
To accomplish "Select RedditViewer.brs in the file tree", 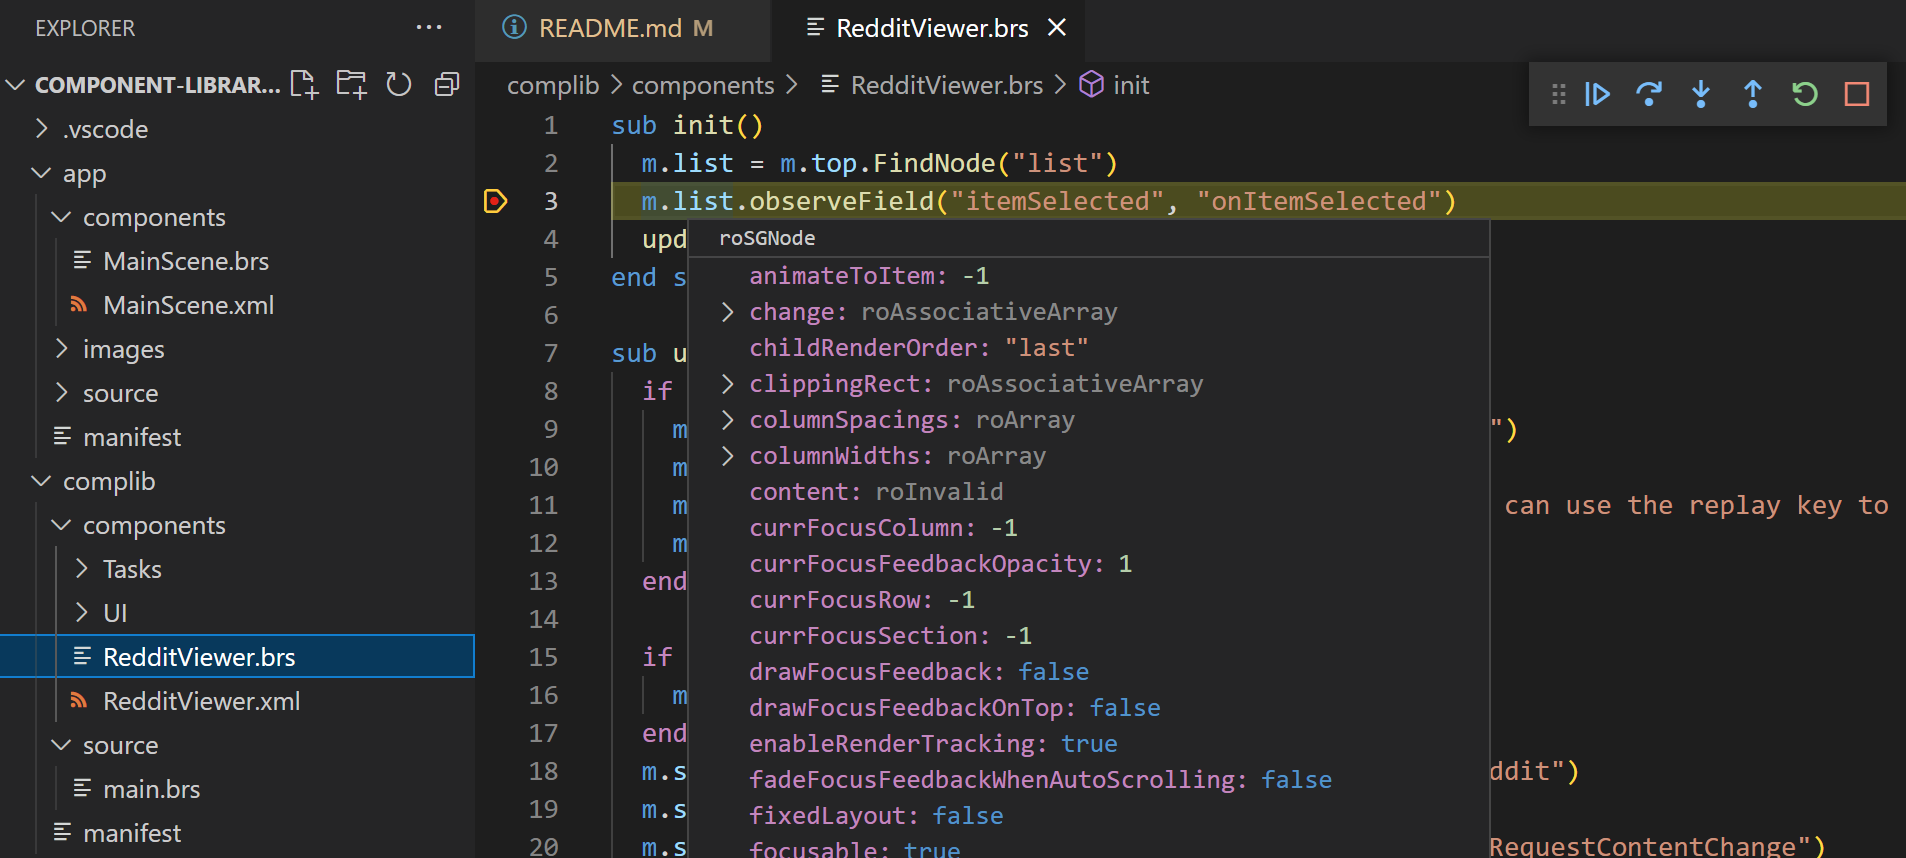I will click(237, 657).
